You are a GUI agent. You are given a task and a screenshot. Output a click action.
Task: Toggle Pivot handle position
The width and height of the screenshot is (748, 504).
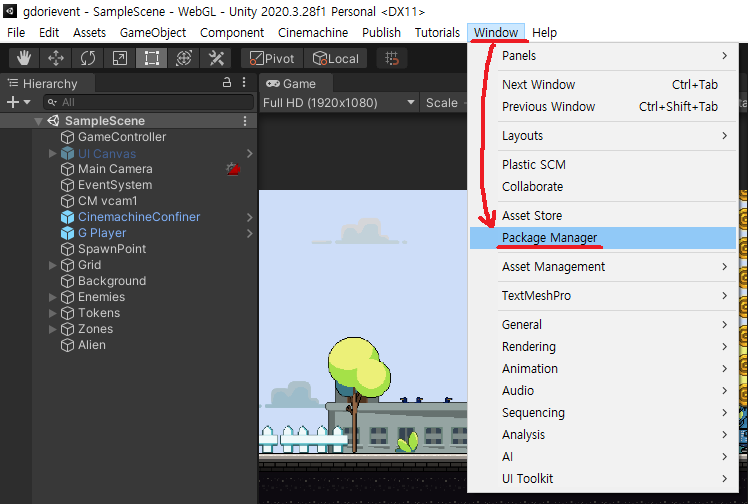272,58
